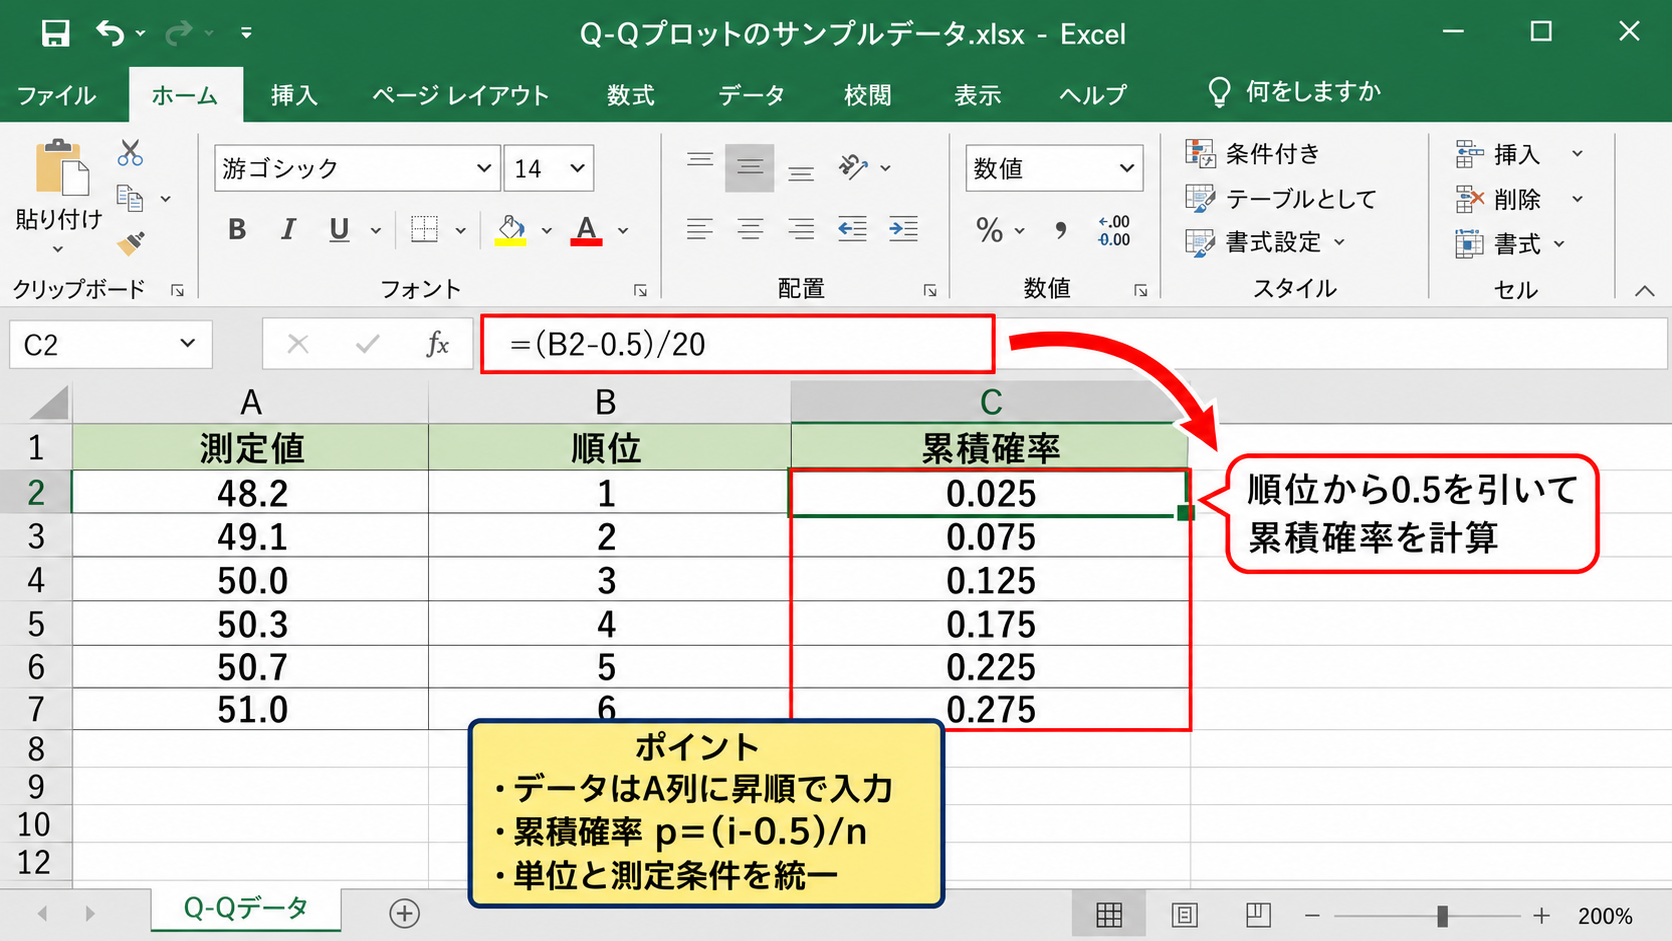Viewport: 1672px width, 941px height.
Task: Click the comma style icon
Action: tap(1060, 230)
